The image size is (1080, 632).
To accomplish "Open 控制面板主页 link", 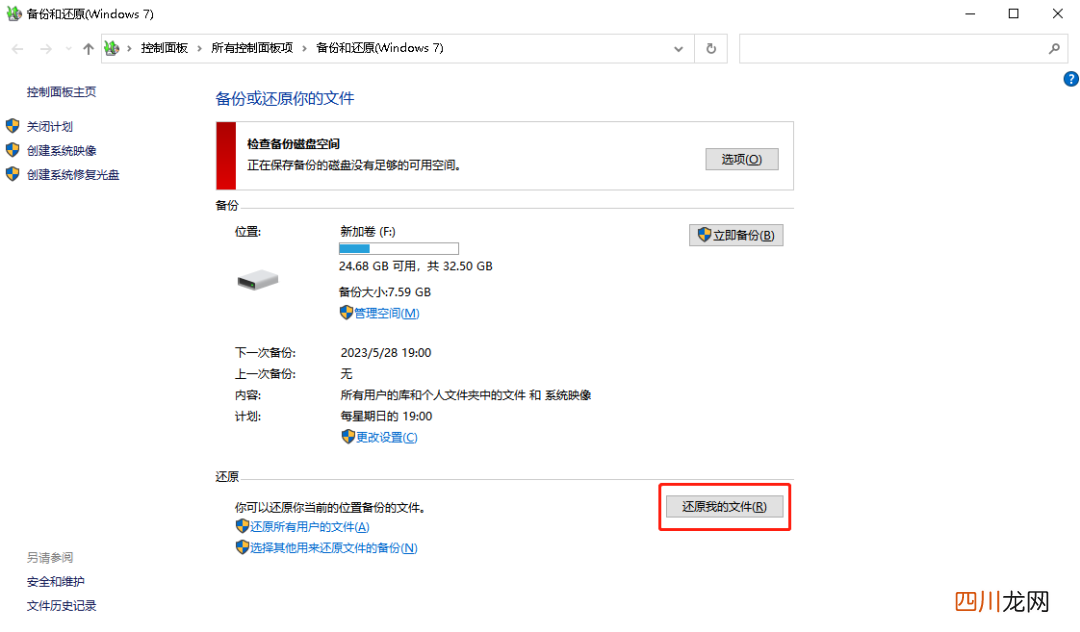I will point(61,92).
